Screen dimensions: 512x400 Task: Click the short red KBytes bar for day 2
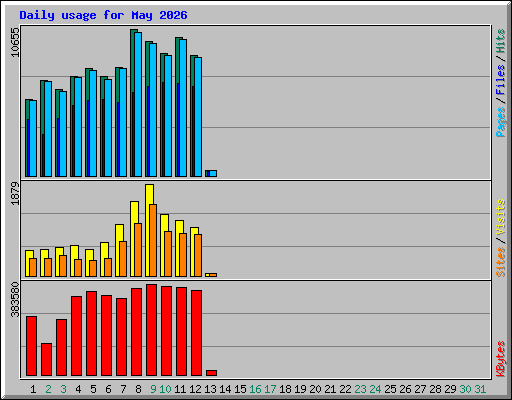coord(46,359)
